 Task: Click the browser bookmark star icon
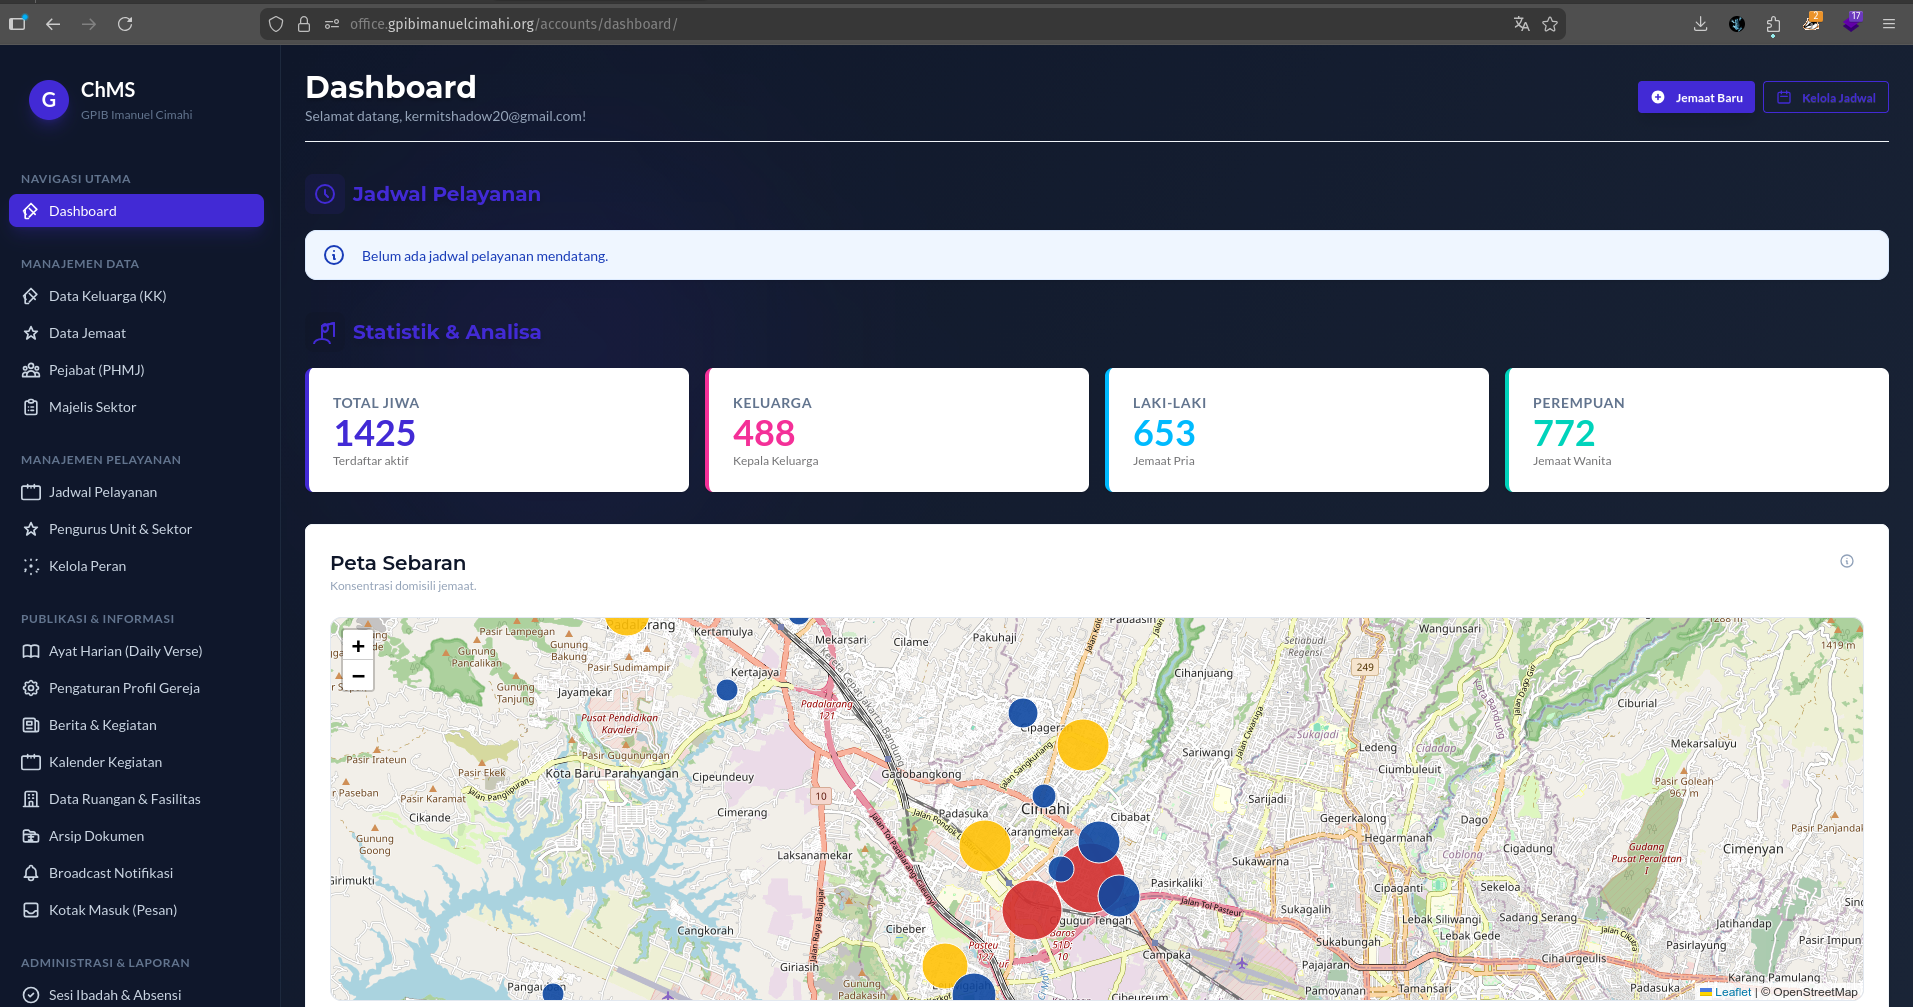coord(1550,24)
